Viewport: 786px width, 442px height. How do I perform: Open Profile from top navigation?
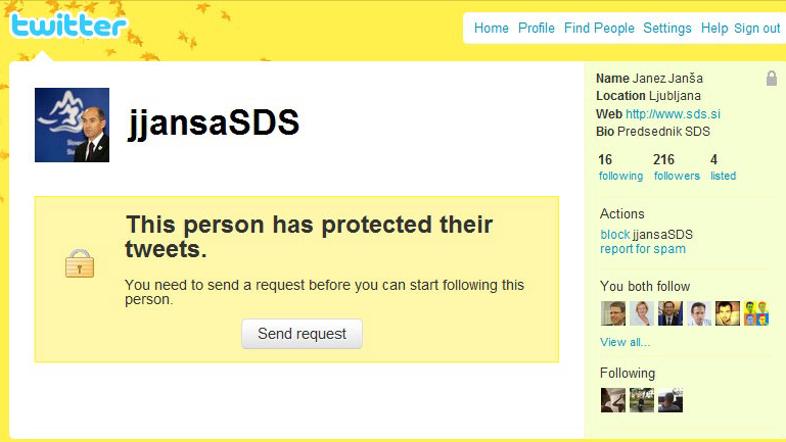[x=536, y=28]
